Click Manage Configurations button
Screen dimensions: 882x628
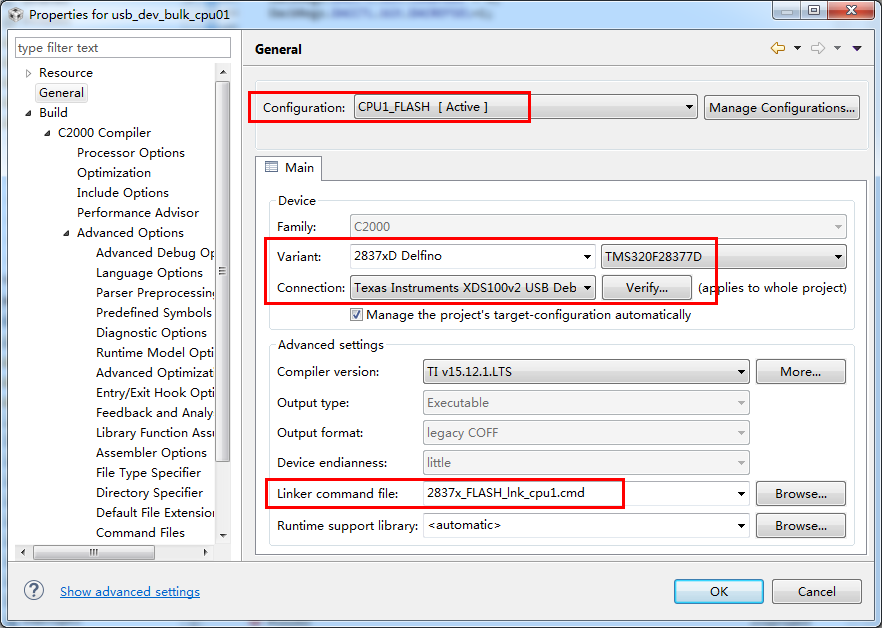pos(782,107)
